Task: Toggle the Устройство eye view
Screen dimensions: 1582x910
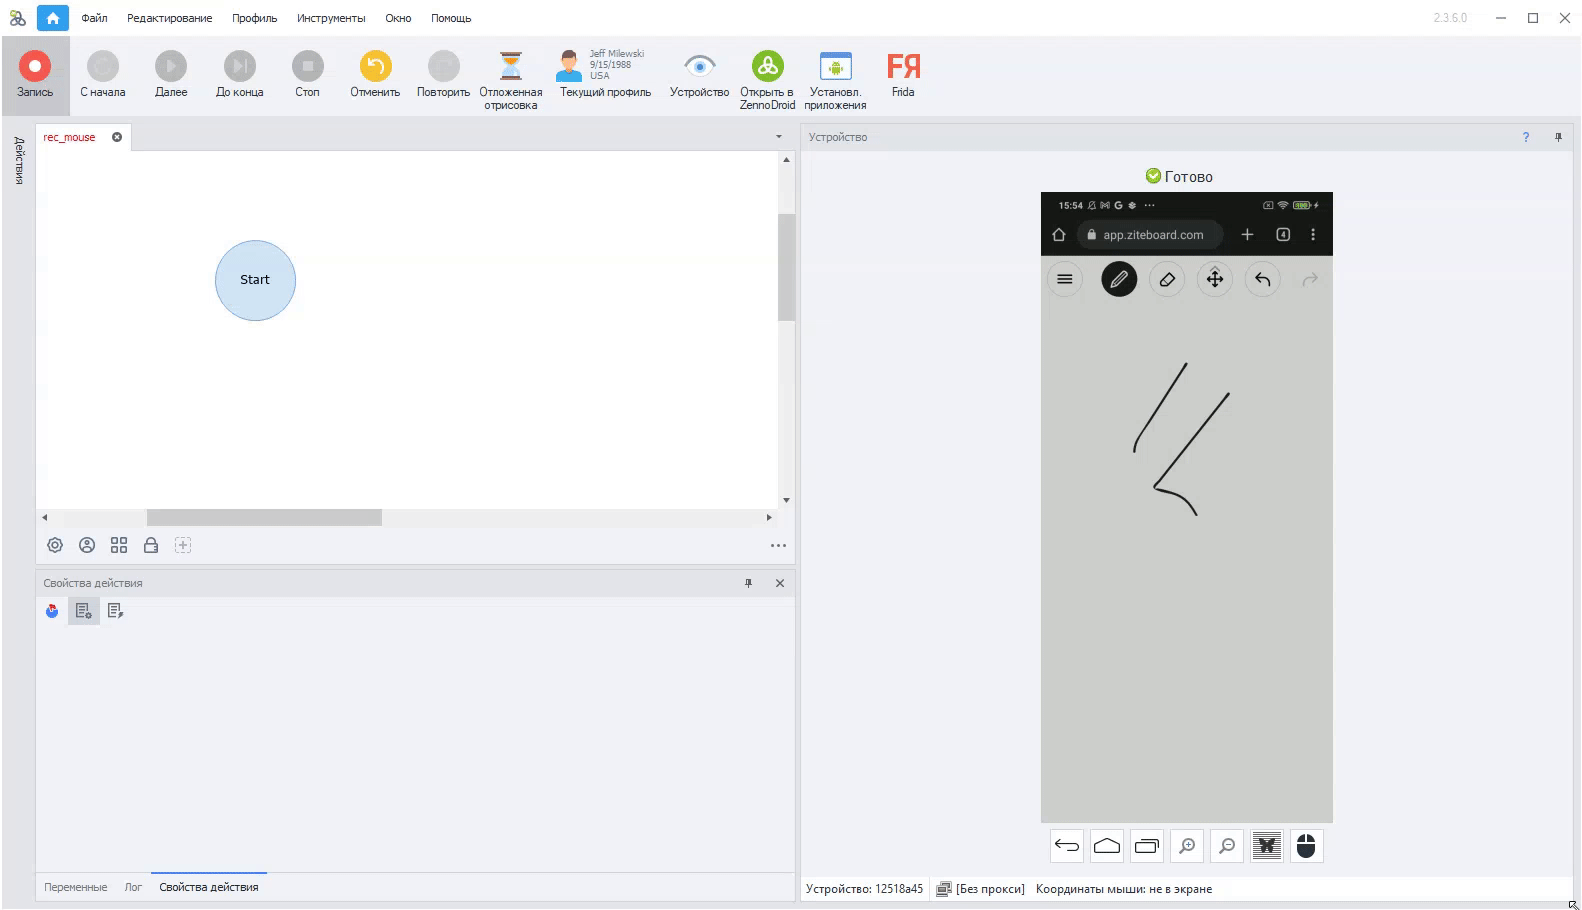Action: coord(699,75)
